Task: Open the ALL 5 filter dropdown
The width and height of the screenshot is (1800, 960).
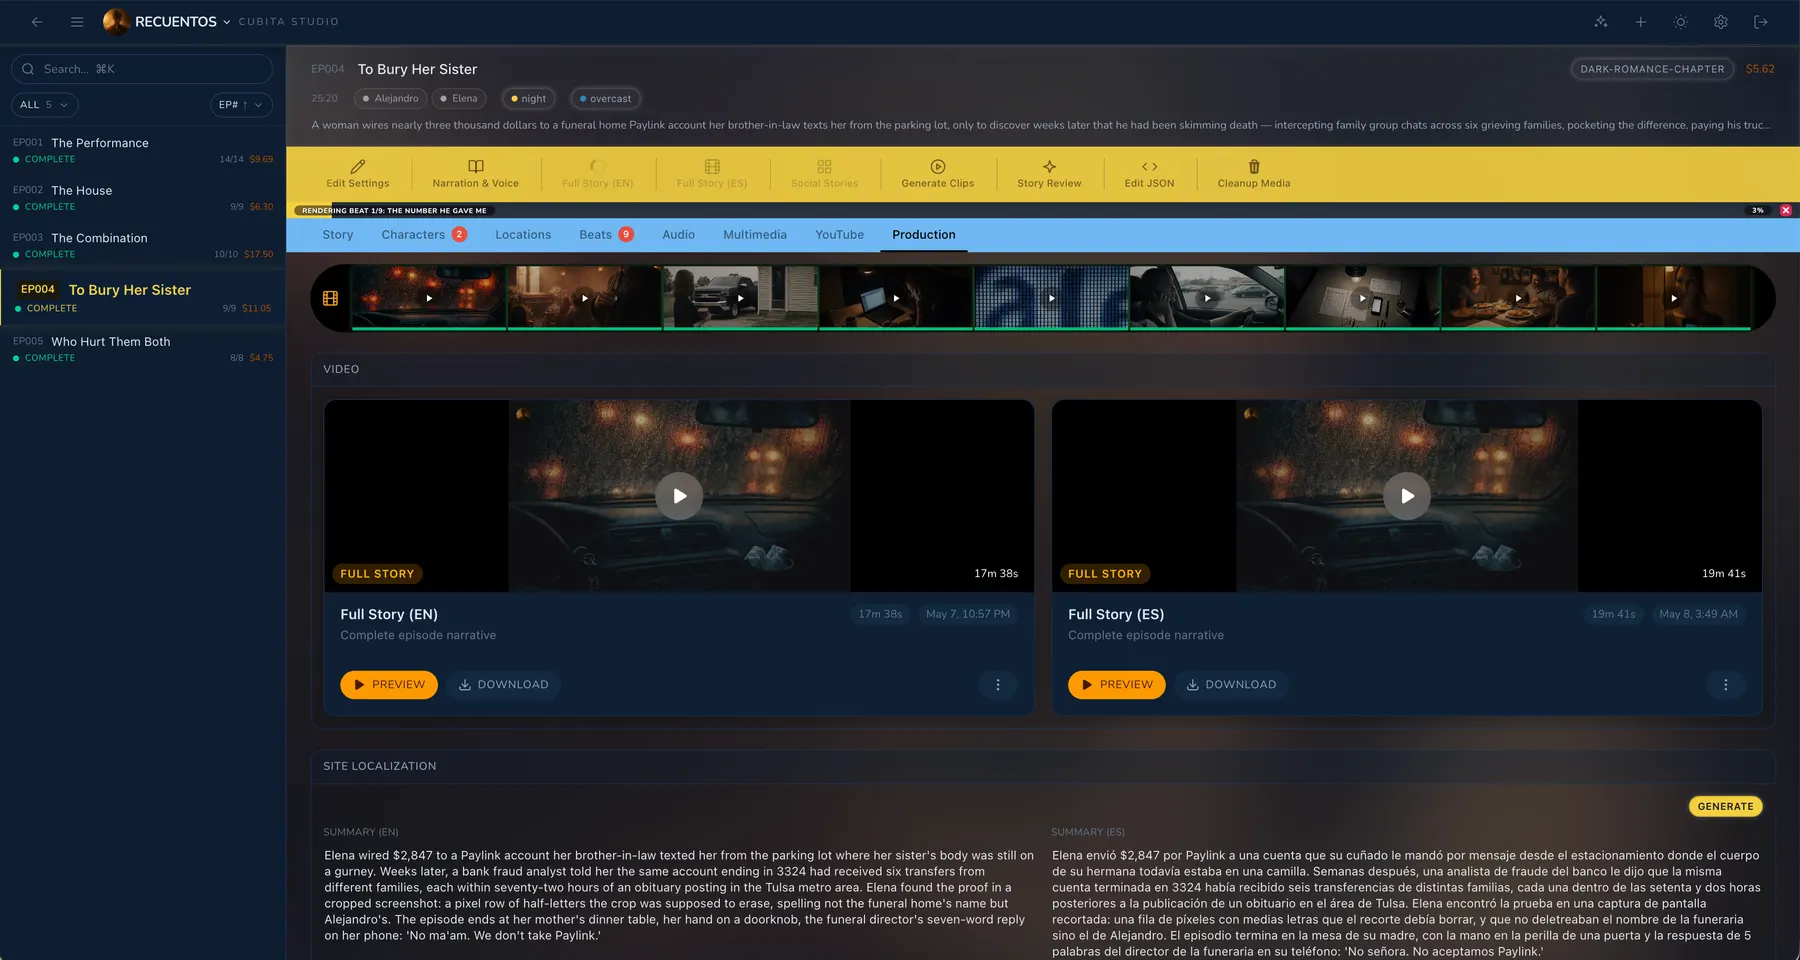Action: point(45,105)
